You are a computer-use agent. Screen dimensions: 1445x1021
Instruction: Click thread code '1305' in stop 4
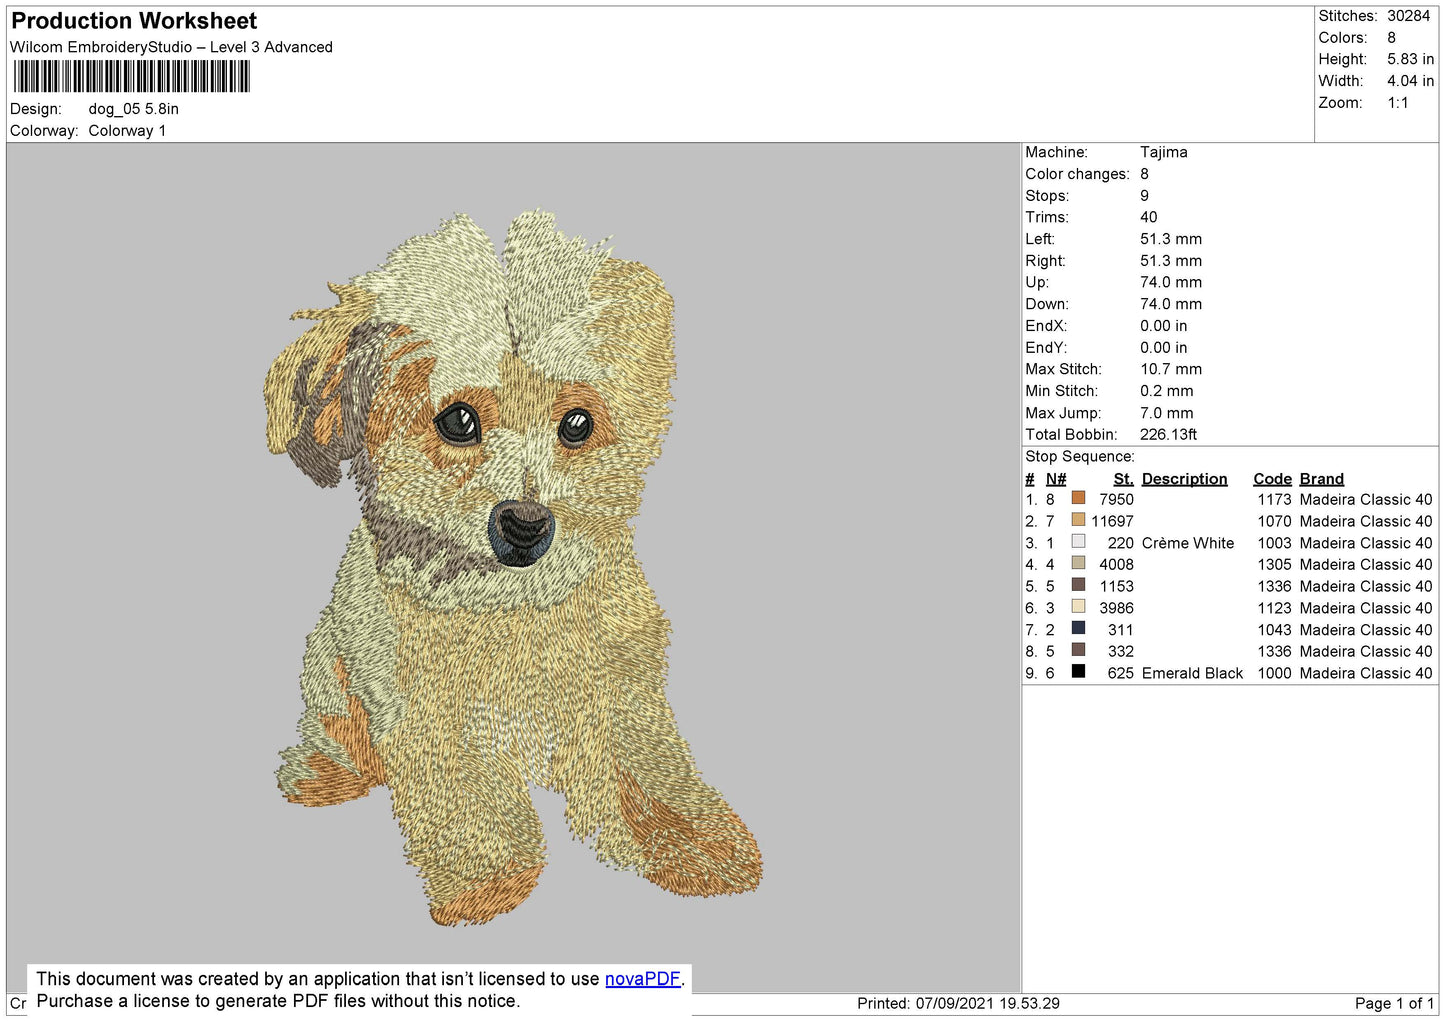click(x=1274, y=565)
